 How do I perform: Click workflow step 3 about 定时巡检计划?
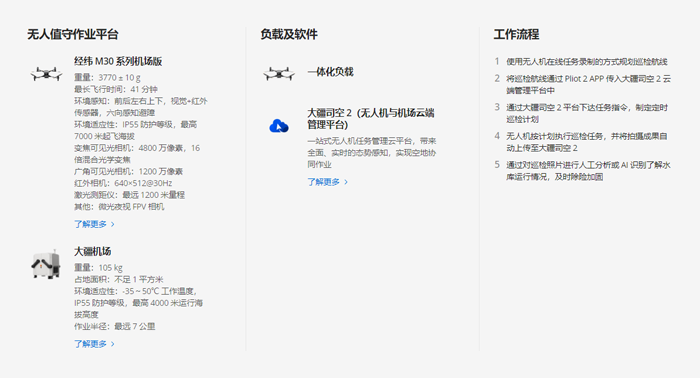(x=581, y=113)
